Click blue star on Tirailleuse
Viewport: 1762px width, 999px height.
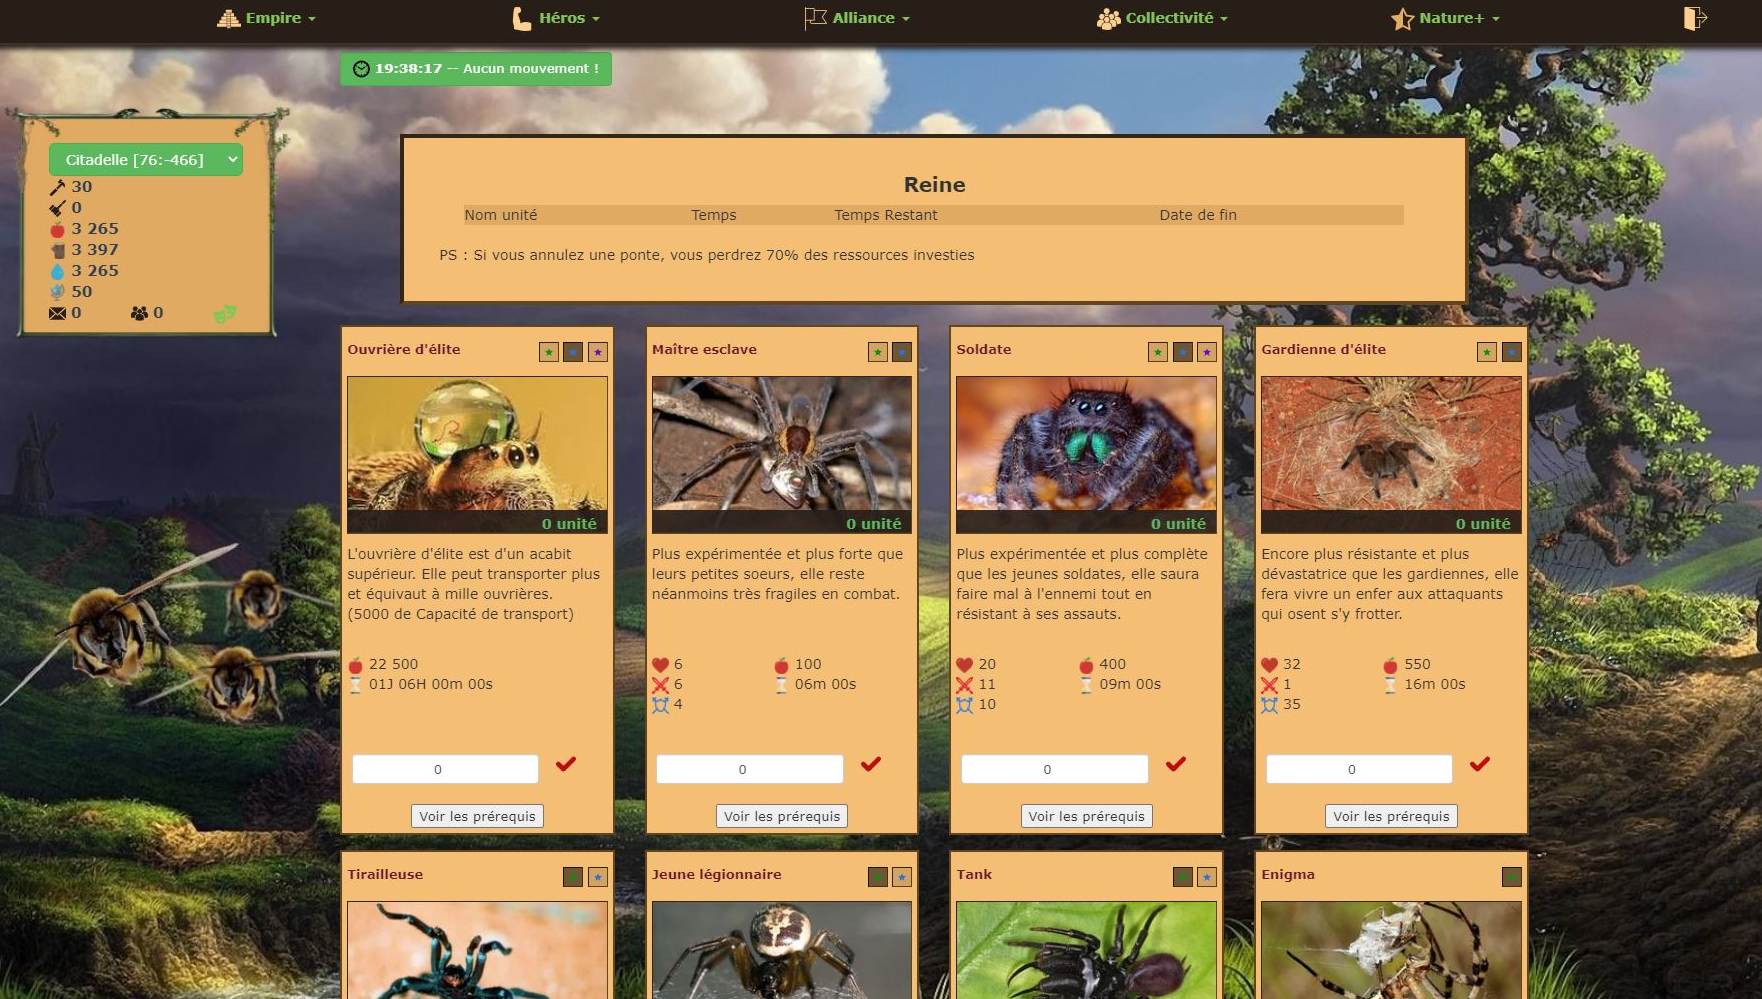598,877
